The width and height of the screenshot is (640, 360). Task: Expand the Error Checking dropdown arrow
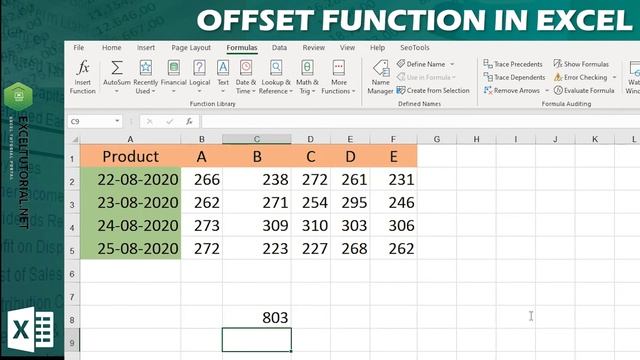click(614, 78)
